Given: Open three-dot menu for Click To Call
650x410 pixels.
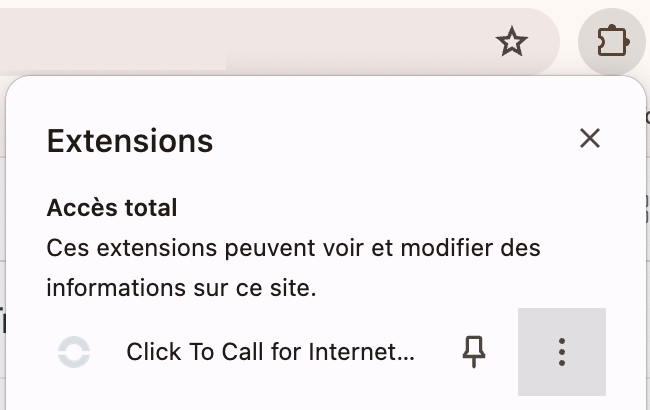Looking at the screenshot, I should point(562,352).
